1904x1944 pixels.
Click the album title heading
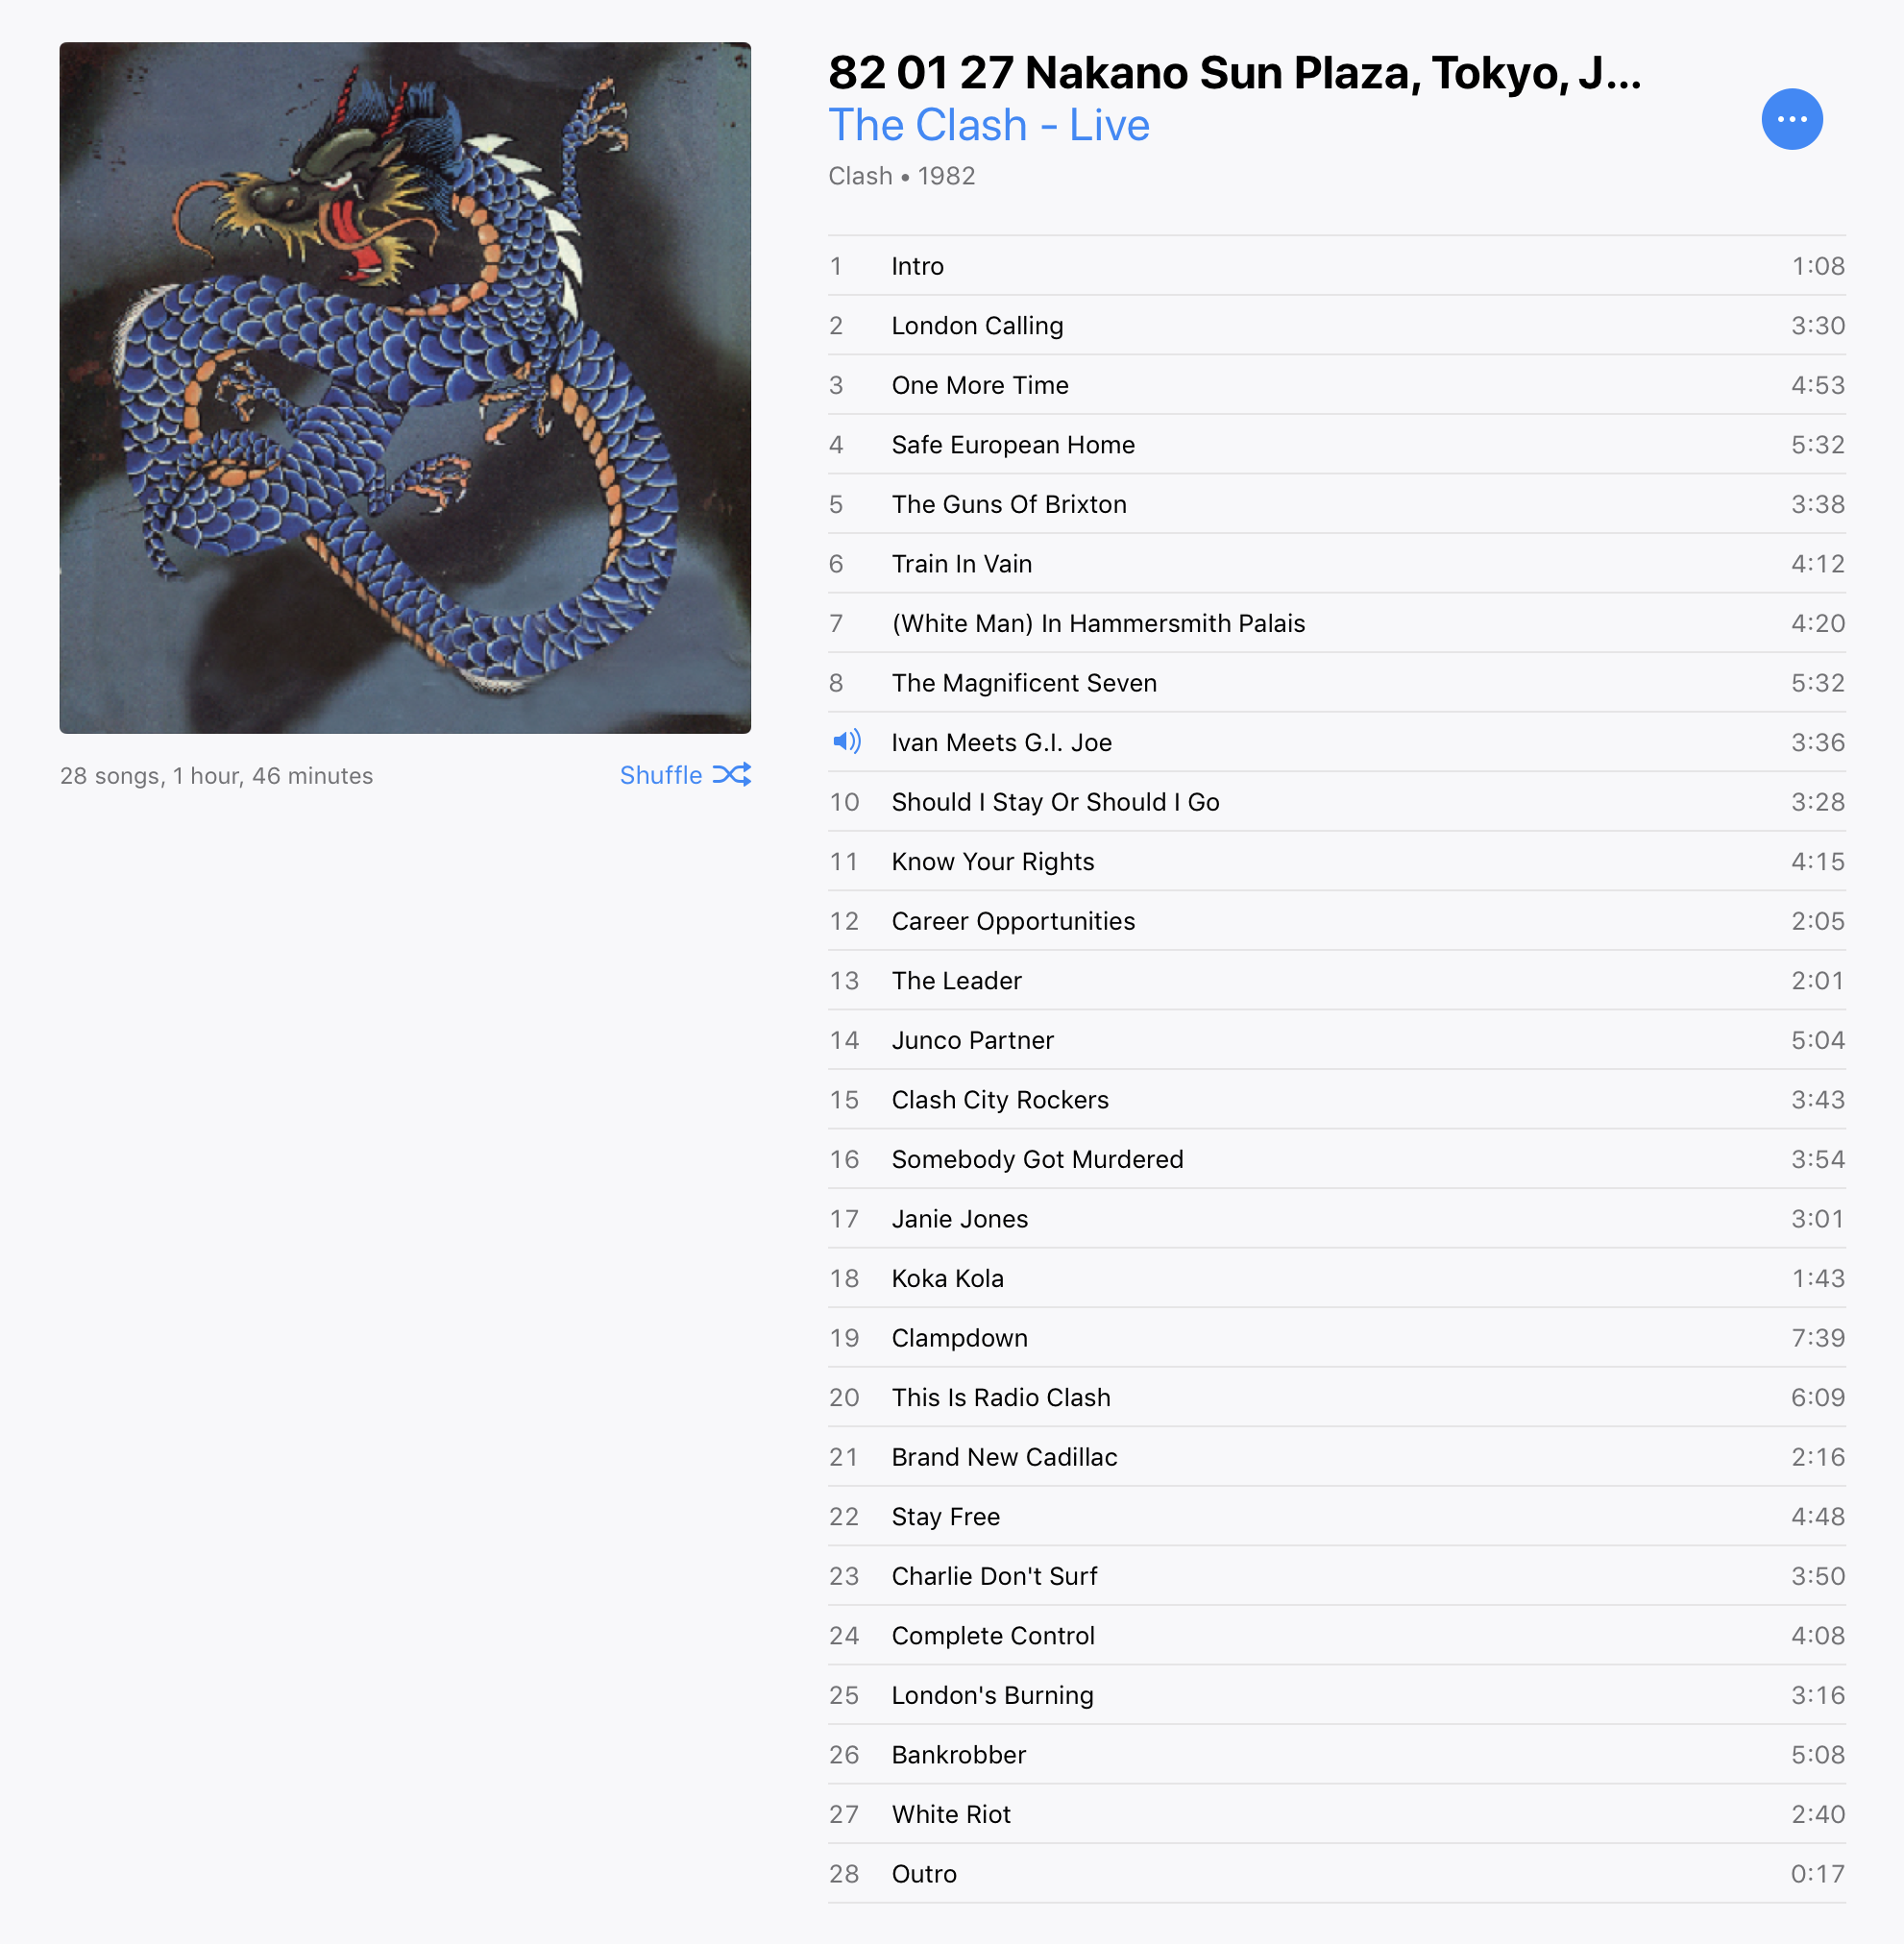tap(1234, 73)
